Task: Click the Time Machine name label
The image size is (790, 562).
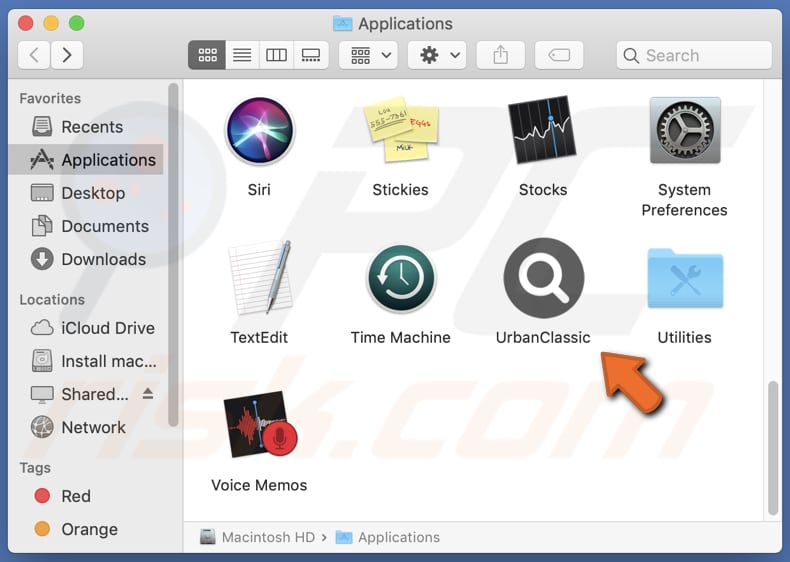Action: (x=401, y=337)
